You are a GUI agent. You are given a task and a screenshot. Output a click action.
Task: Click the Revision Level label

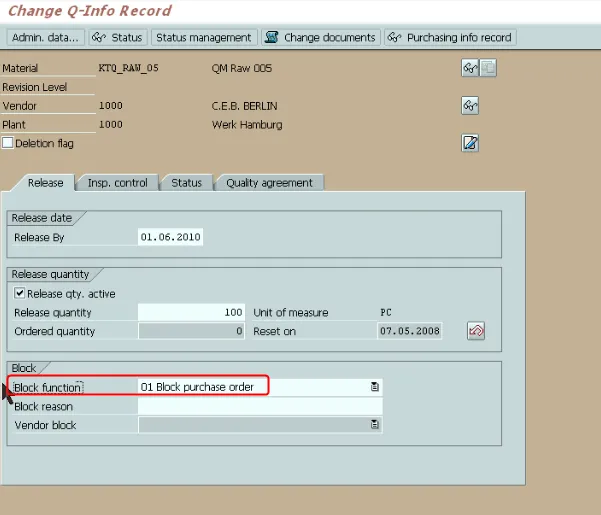34,87
